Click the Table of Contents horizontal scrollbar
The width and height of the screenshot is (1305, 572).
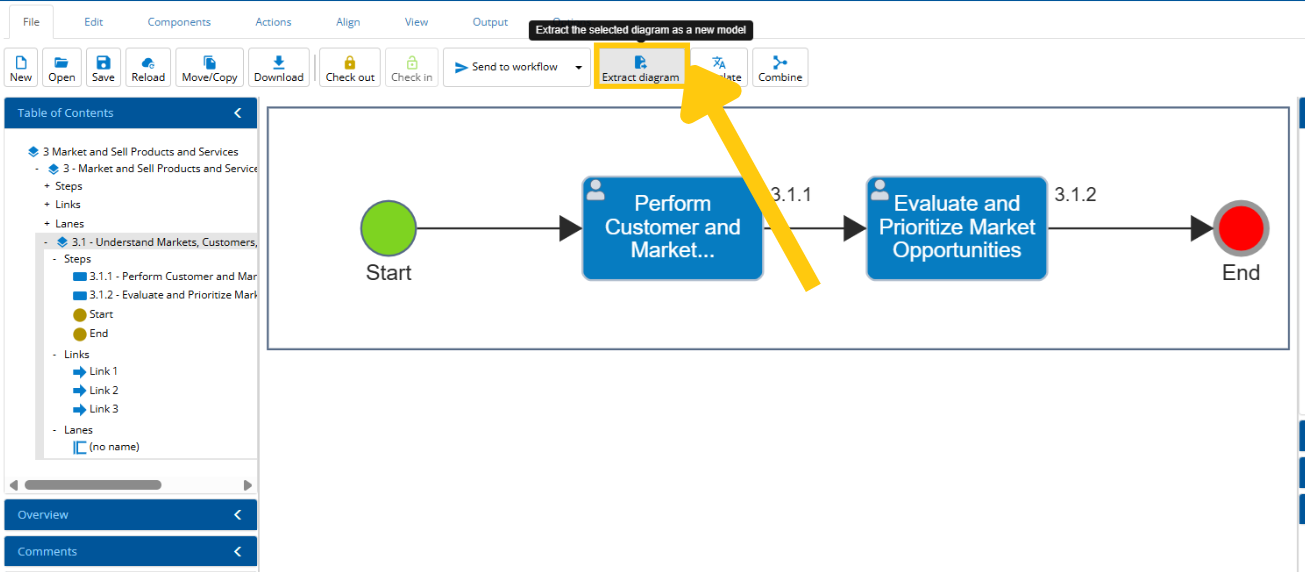(92, 485)
